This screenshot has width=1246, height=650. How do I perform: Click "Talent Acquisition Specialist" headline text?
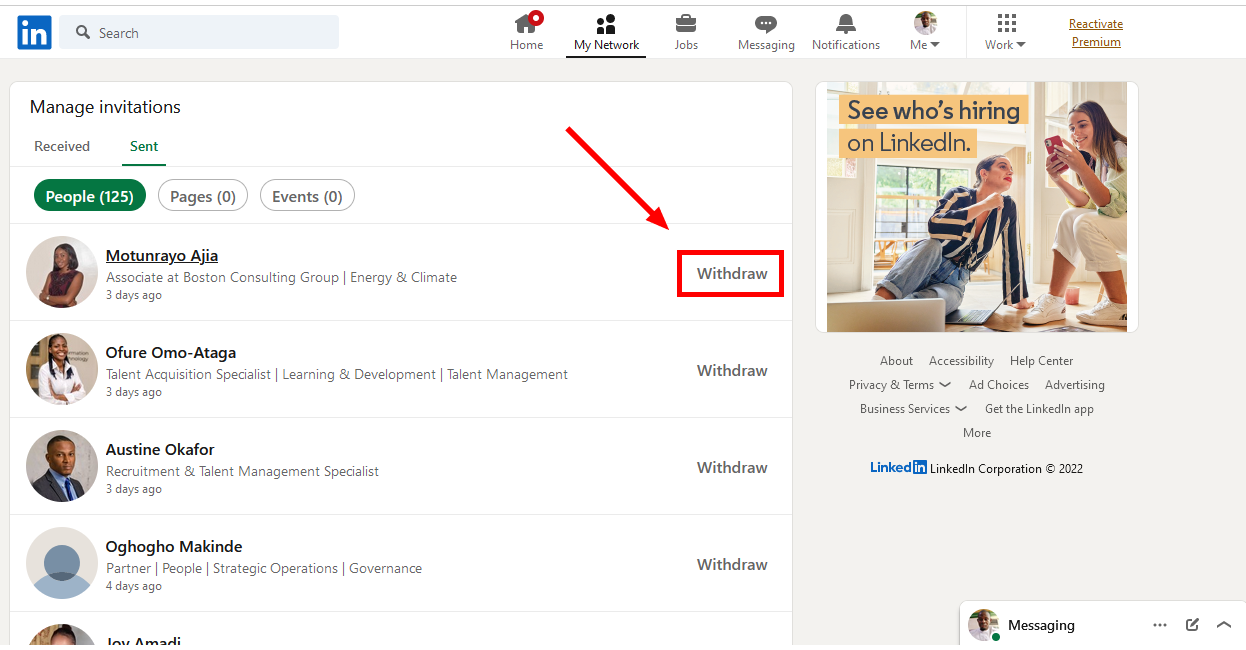[188, 375]
